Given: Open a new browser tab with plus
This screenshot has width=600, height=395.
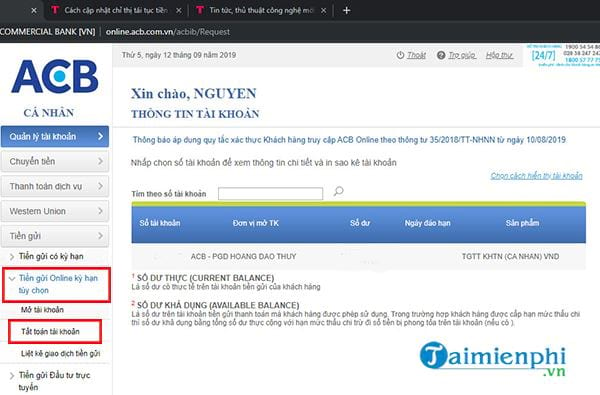Looking at the screenshot, I should tap(346, 10).
